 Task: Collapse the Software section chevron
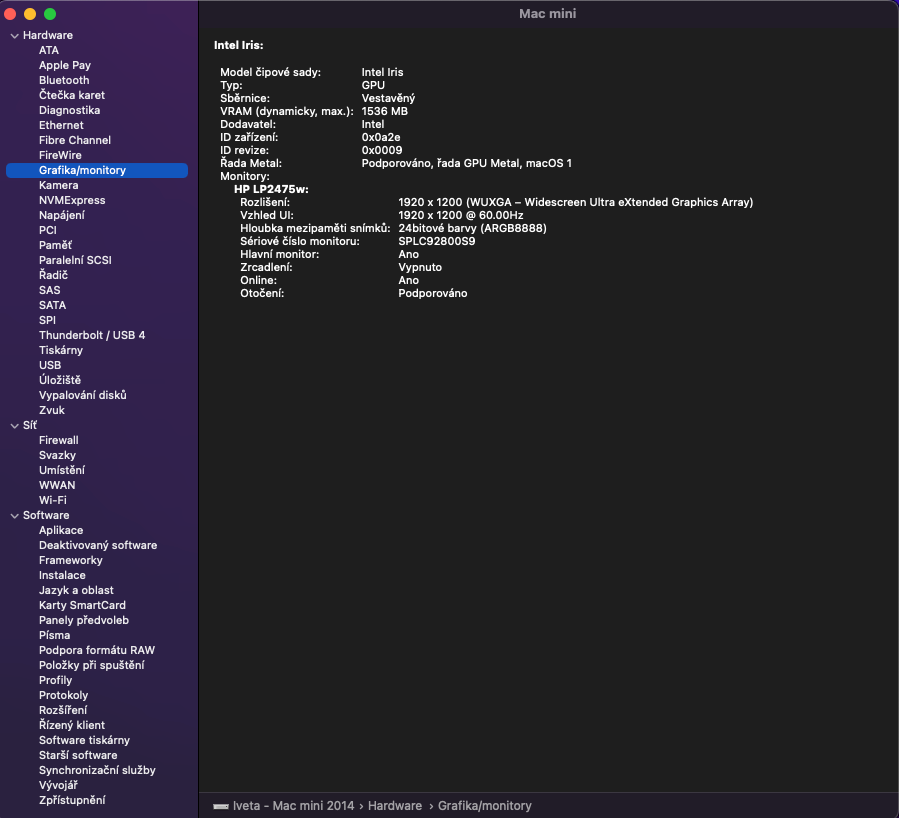(x=14, y=515)
